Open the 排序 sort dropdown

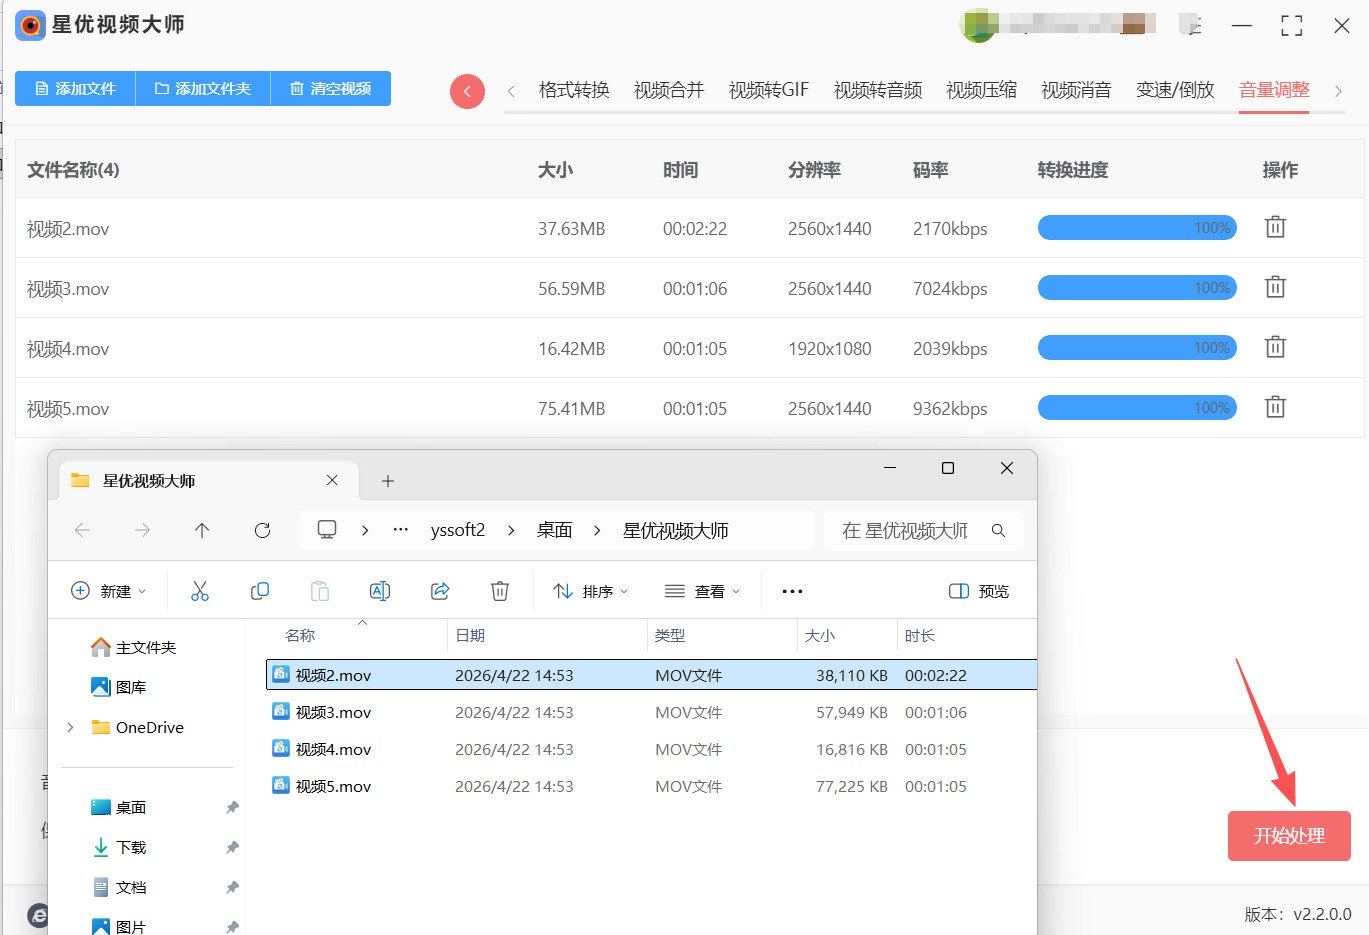(x=590, y=591)
